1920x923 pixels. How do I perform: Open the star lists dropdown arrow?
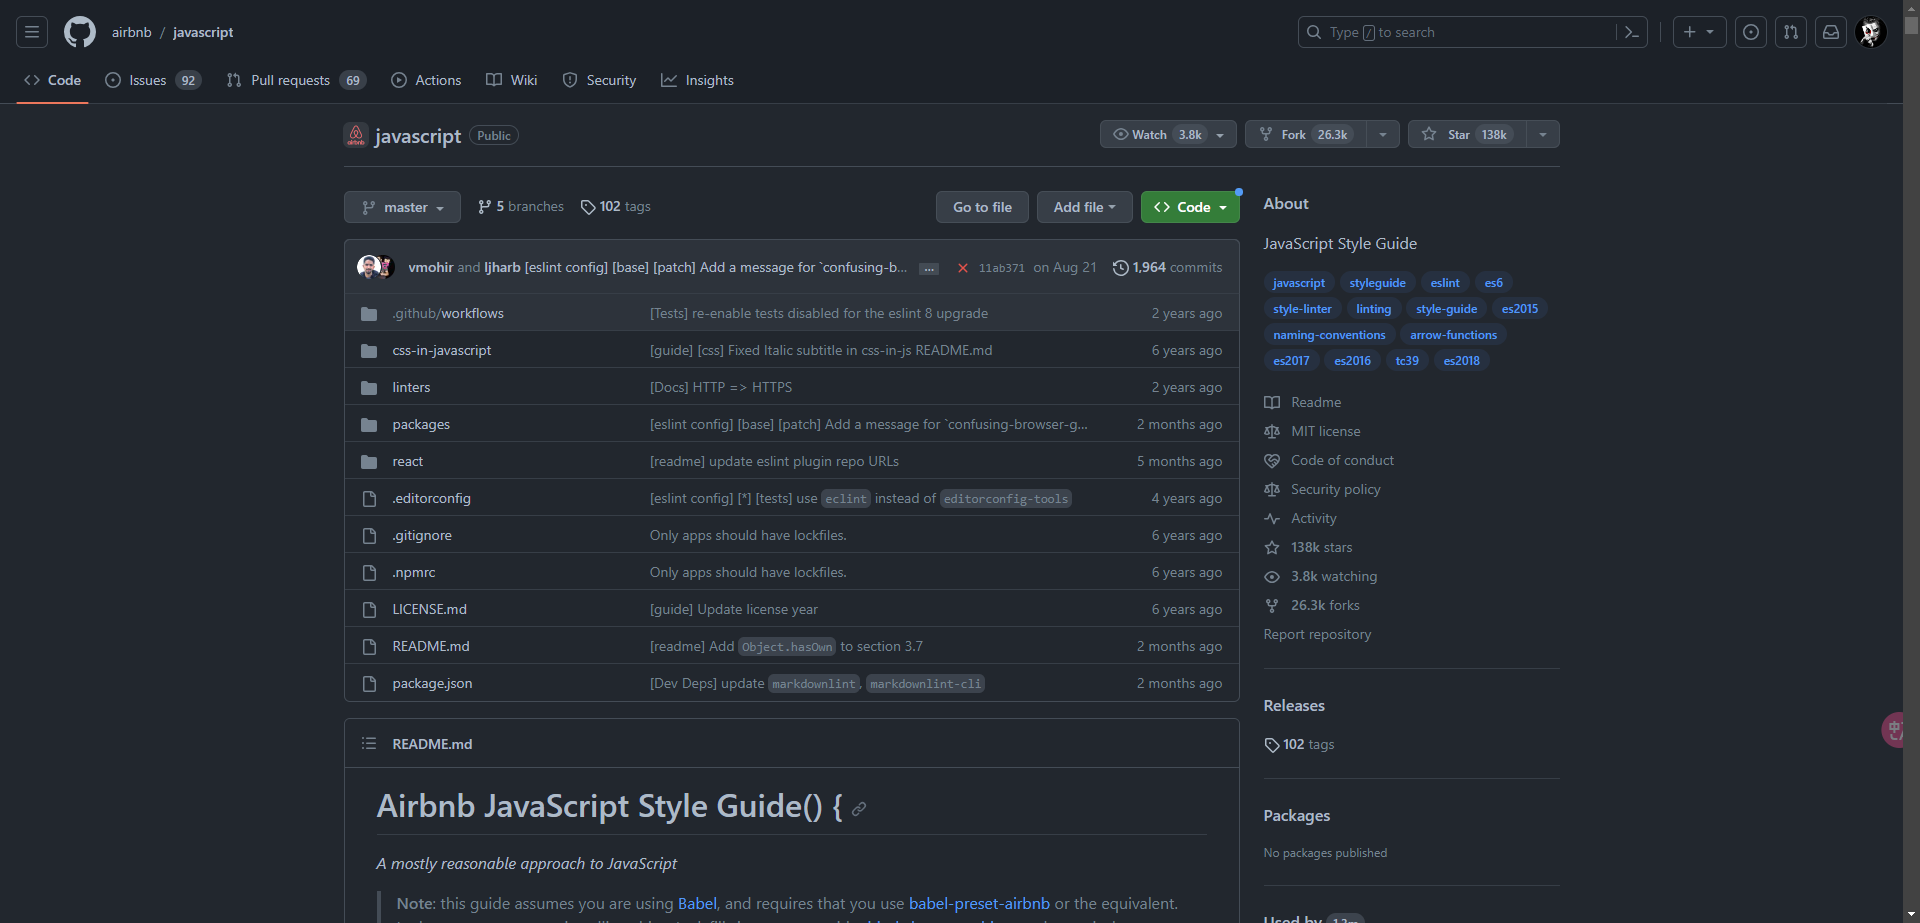point(1543,134)
